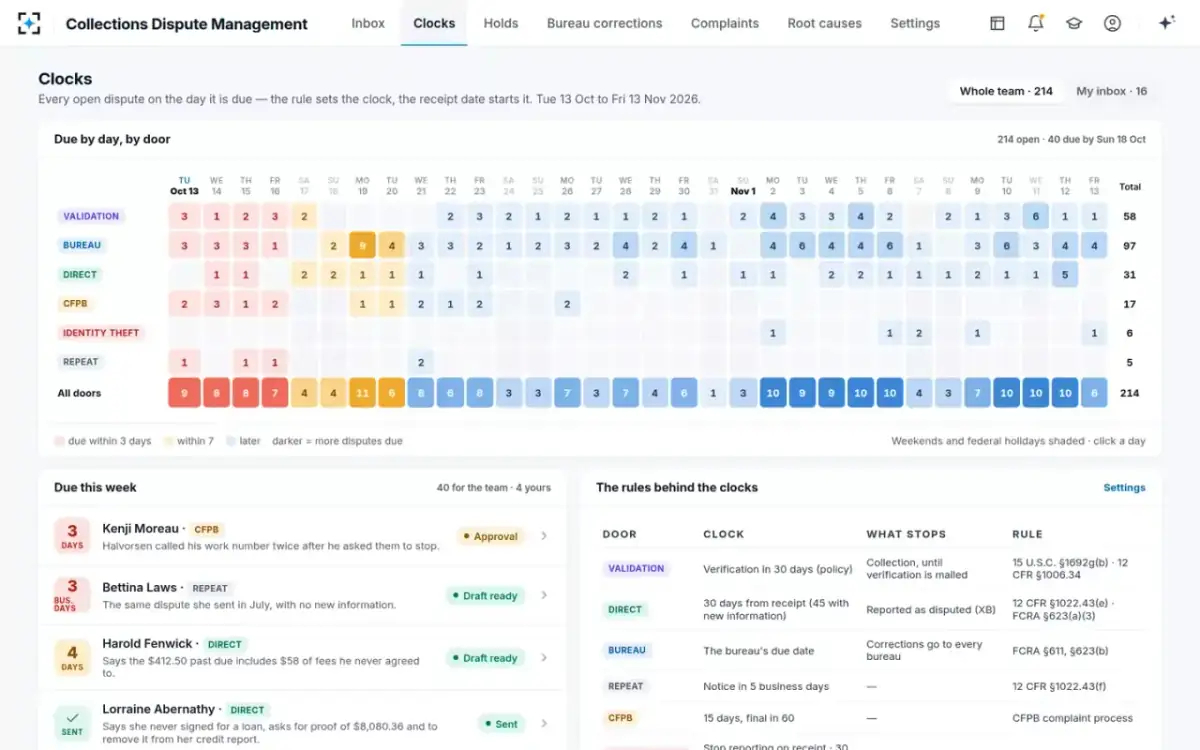Expand Harold Fenwick's row chevron
Screen dimensions: 1200x750
point(544,657)
